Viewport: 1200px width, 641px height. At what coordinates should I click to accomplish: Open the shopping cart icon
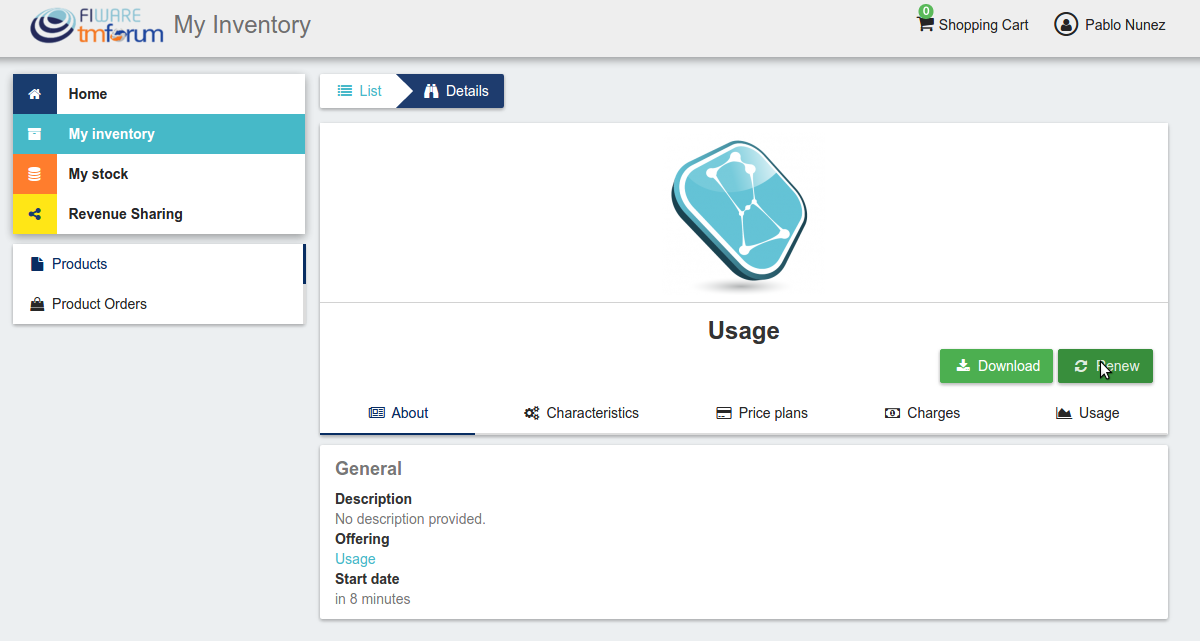coord(925,24)
